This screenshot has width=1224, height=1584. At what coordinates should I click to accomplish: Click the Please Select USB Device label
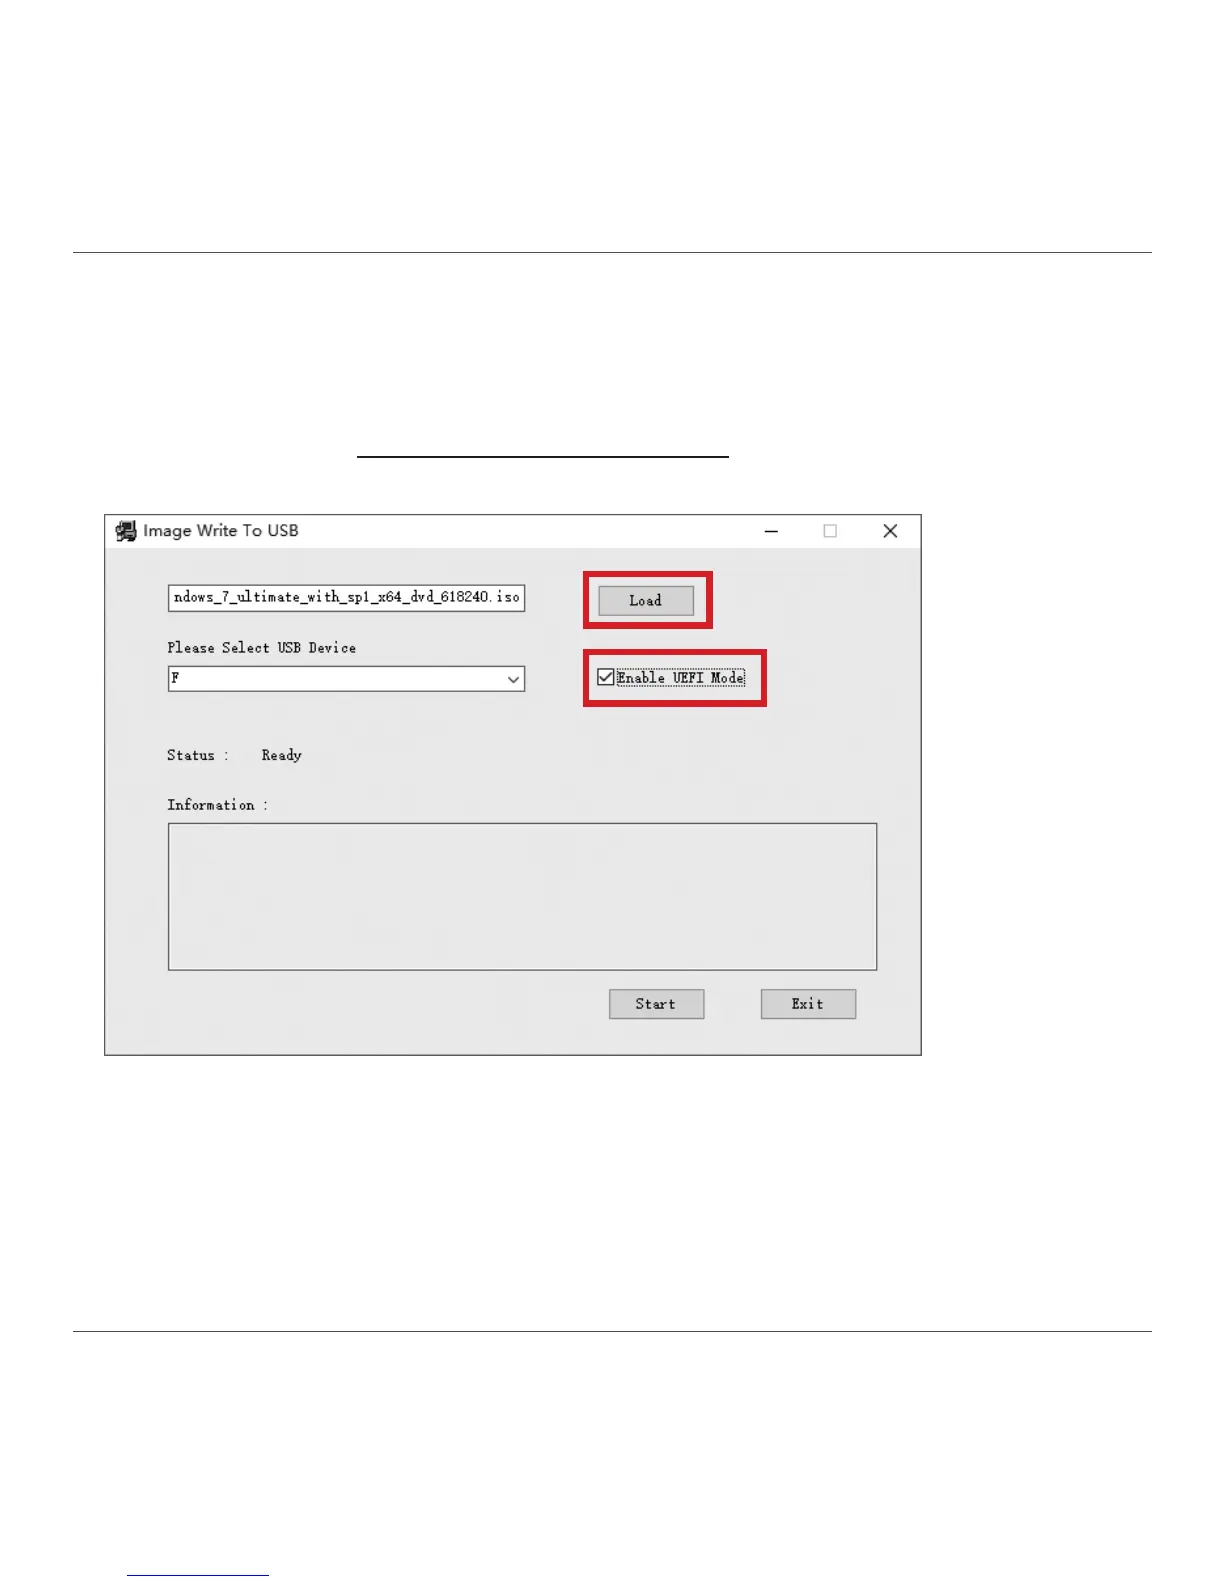click(262, 648)
